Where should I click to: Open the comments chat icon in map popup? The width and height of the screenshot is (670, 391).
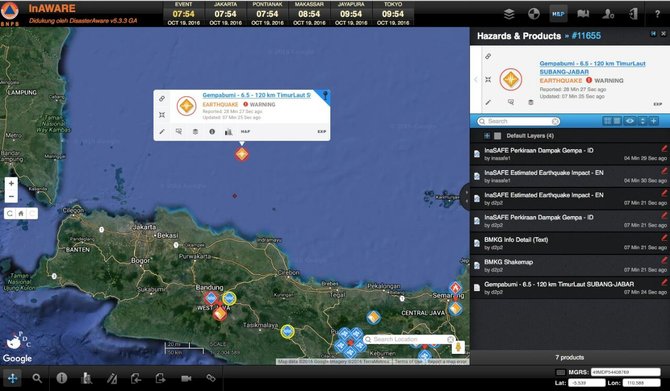tap(179, 132)
